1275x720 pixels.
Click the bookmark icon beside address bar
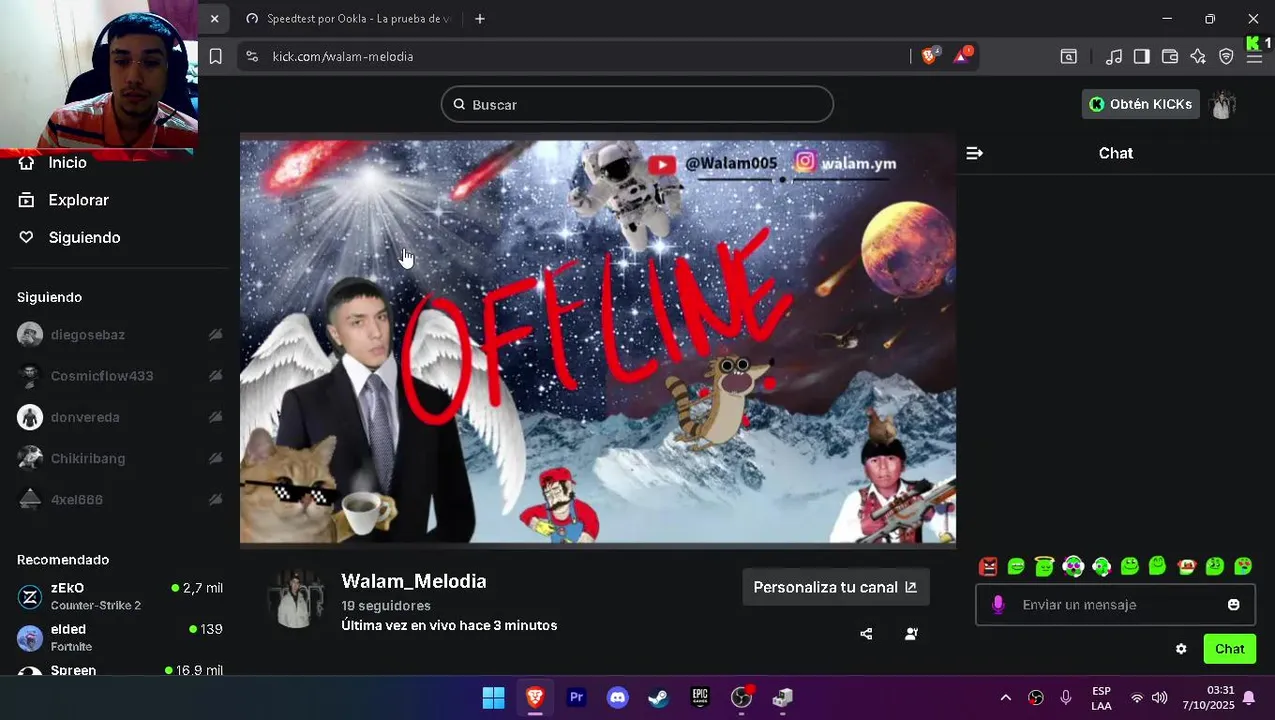point(215,57)
